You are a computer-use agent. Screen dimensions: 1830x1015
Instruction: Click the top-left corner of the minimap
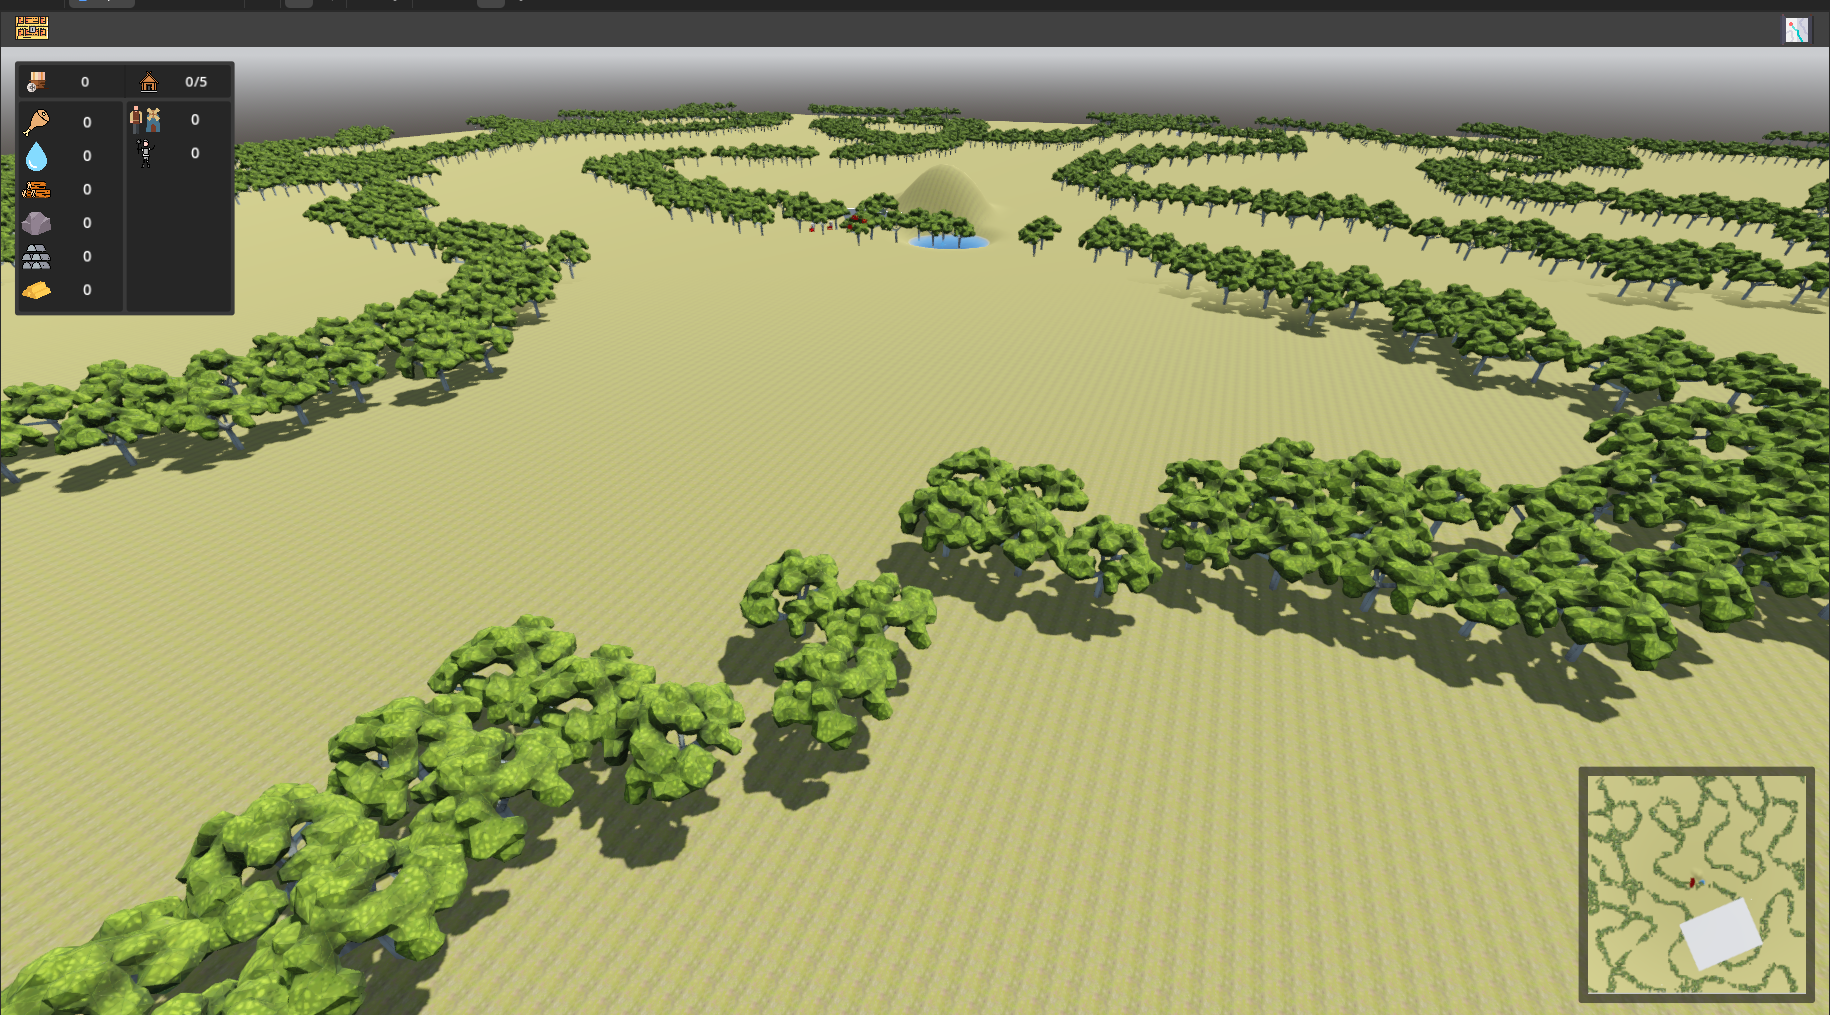pos(1590,778)
